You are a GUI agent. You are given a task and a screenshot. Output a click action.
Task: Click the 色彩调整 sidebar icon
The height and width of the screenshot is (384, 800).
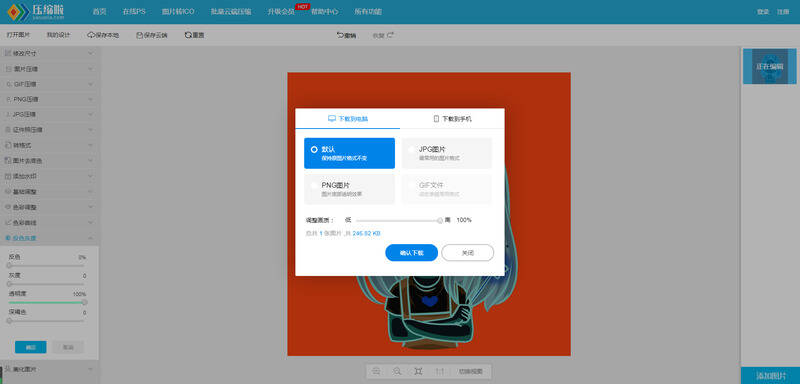(8, 208)
